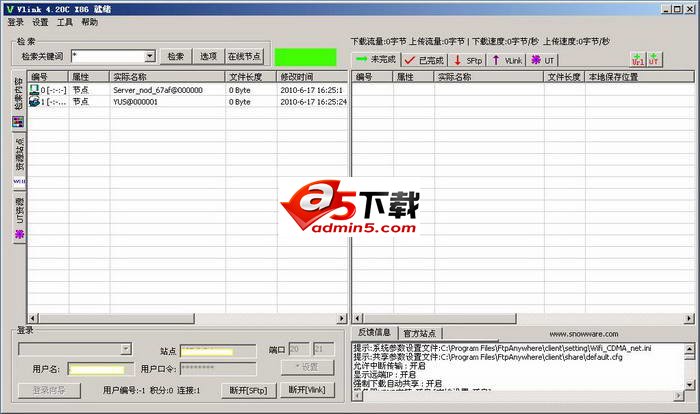The height and width of the screenshot is (414, 700).
Task: Expand the 检索关键词 dropdown arrow
Action: pos(150,56)
